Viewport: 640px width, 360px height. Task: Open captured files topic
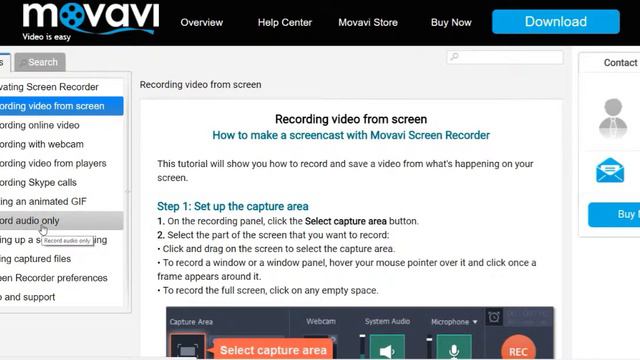click(x=61, y=259)
